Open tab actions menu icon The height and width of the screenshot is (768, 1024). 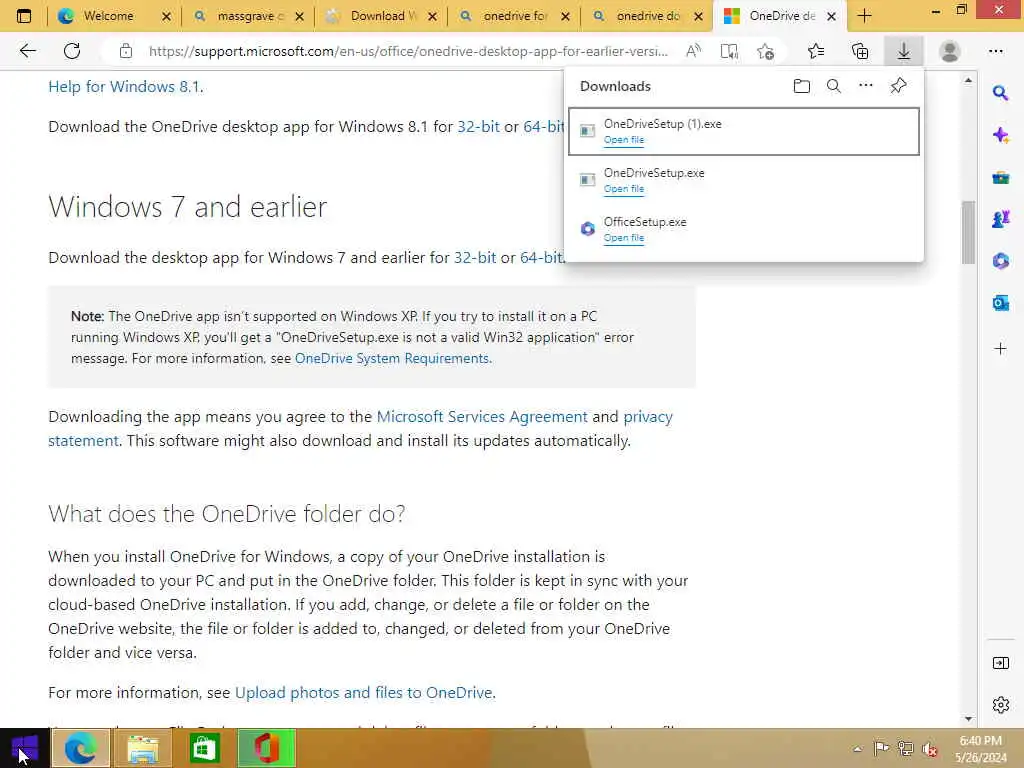24,16
